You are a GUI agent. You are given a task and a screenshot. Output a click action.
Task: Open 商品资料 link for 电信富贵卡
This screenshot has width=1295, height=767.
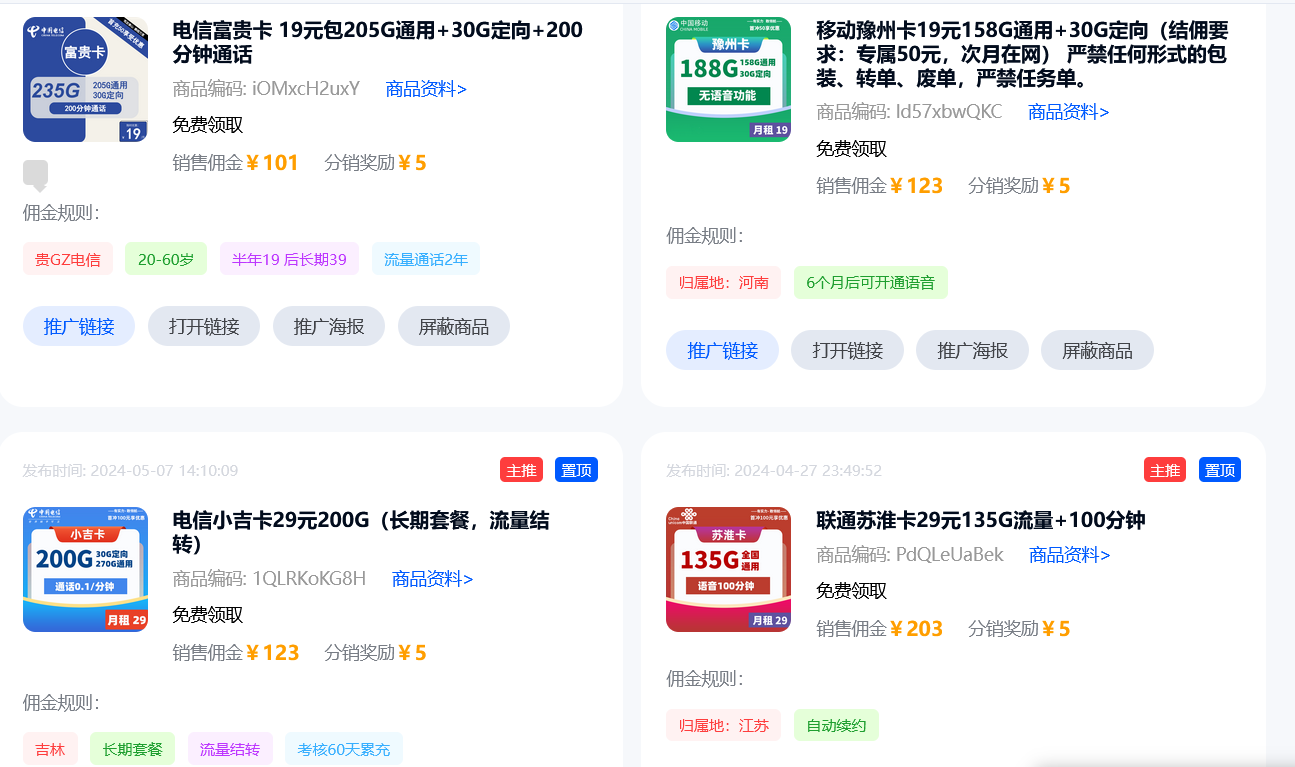point(426,89)
